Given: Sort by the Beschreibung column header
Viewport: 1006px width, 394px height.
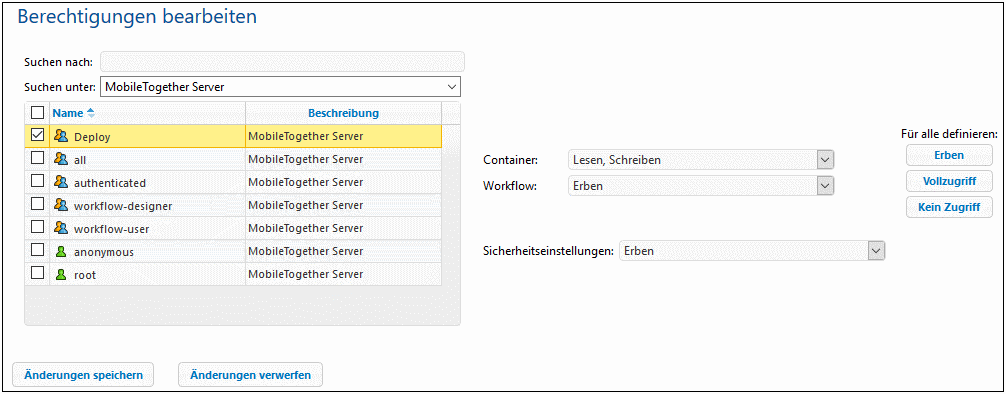Looking at the screenshot, I should (x=343, y=113).
